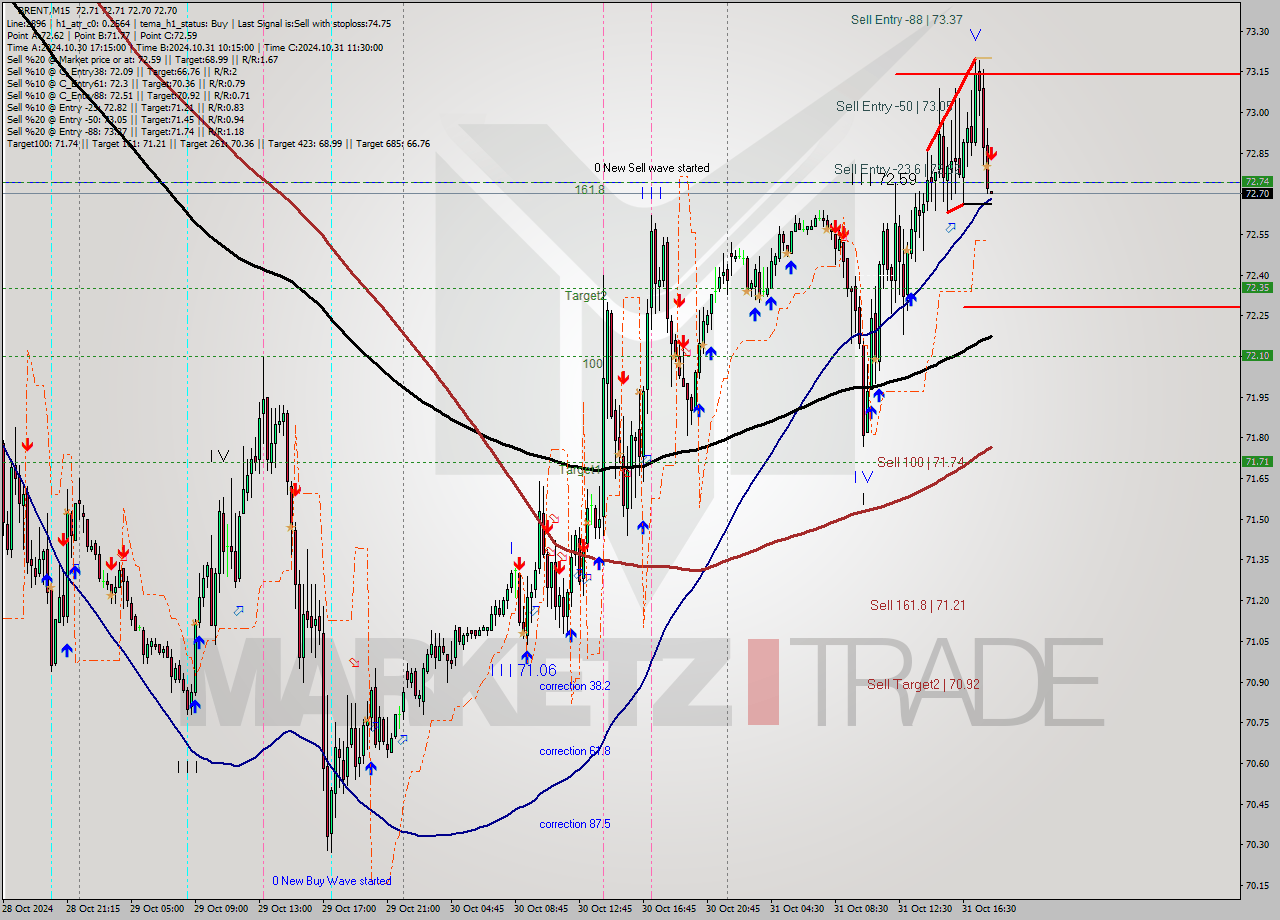Viewport: 1280px width, 920px height.
Task: Click the 'Sell 100 | 71.74' label
Action: tap(921, 462)
